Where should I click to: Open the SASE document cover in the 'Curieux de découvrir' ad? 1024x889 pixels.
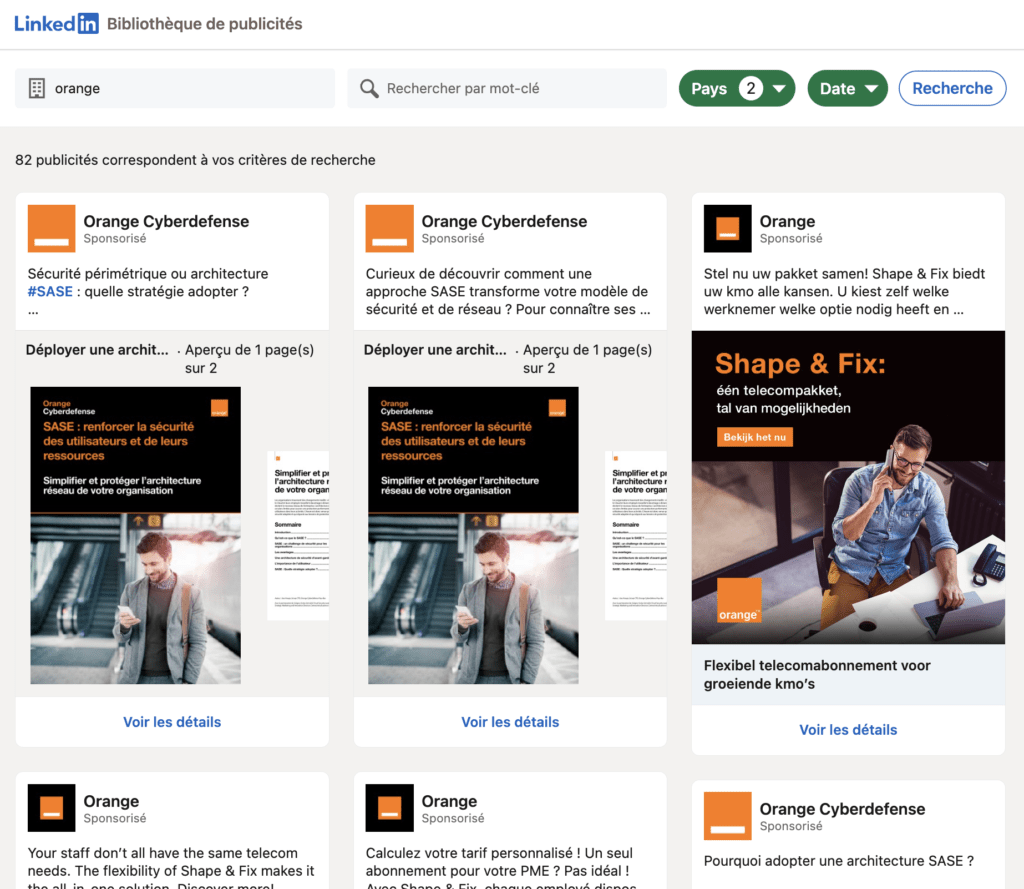473,536
